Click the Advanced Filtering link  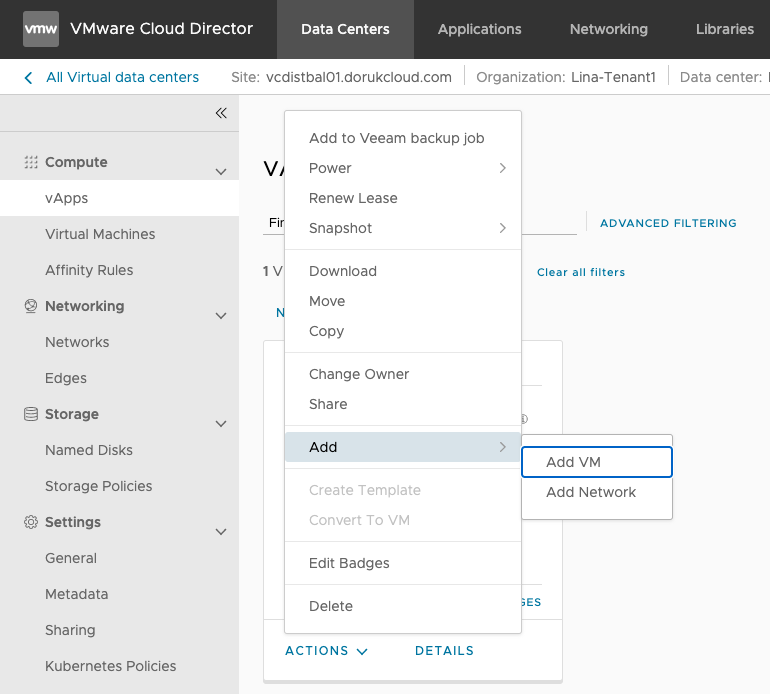(x=668, y=223)
